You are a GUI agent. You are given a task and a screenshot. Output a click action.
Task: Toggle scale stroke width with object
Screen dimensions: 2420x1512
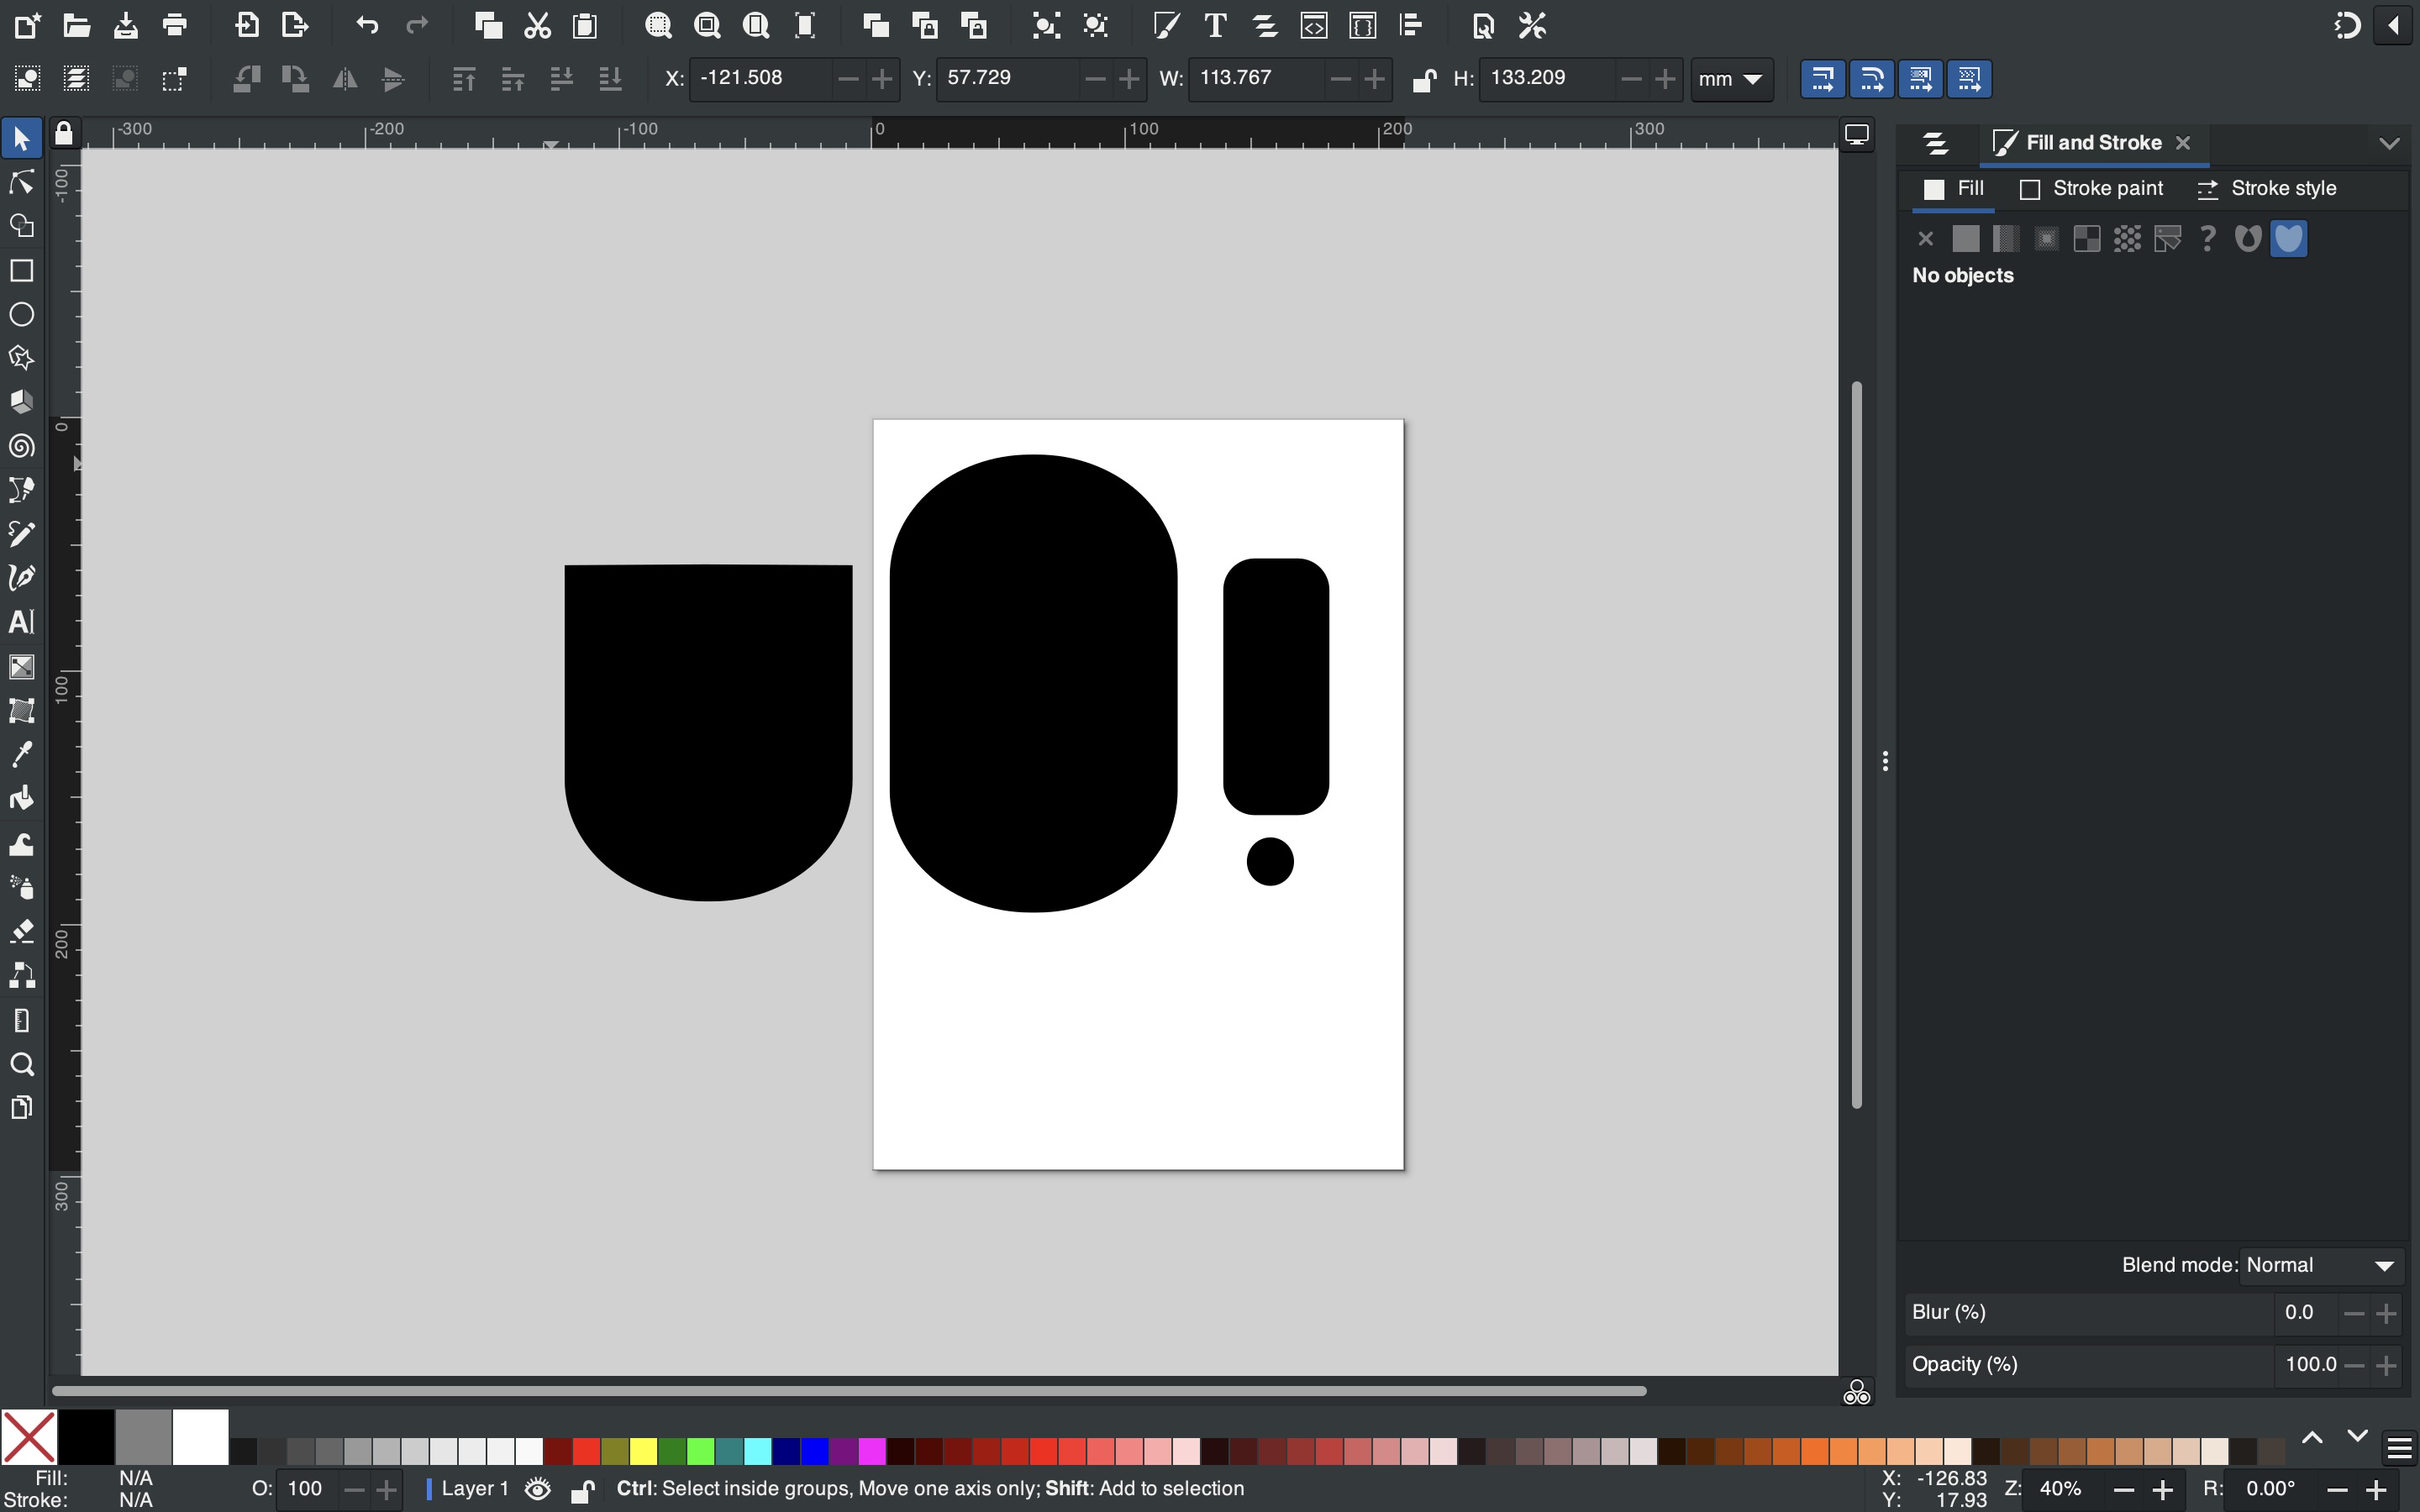[x=1823, y=79]
